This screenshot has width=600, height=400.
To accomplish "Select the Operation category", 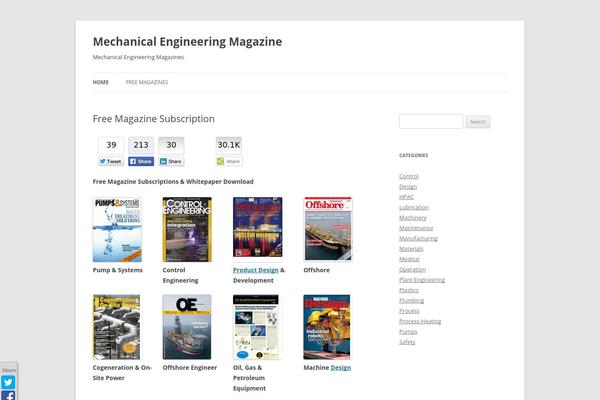I will [x=412, y=269].
